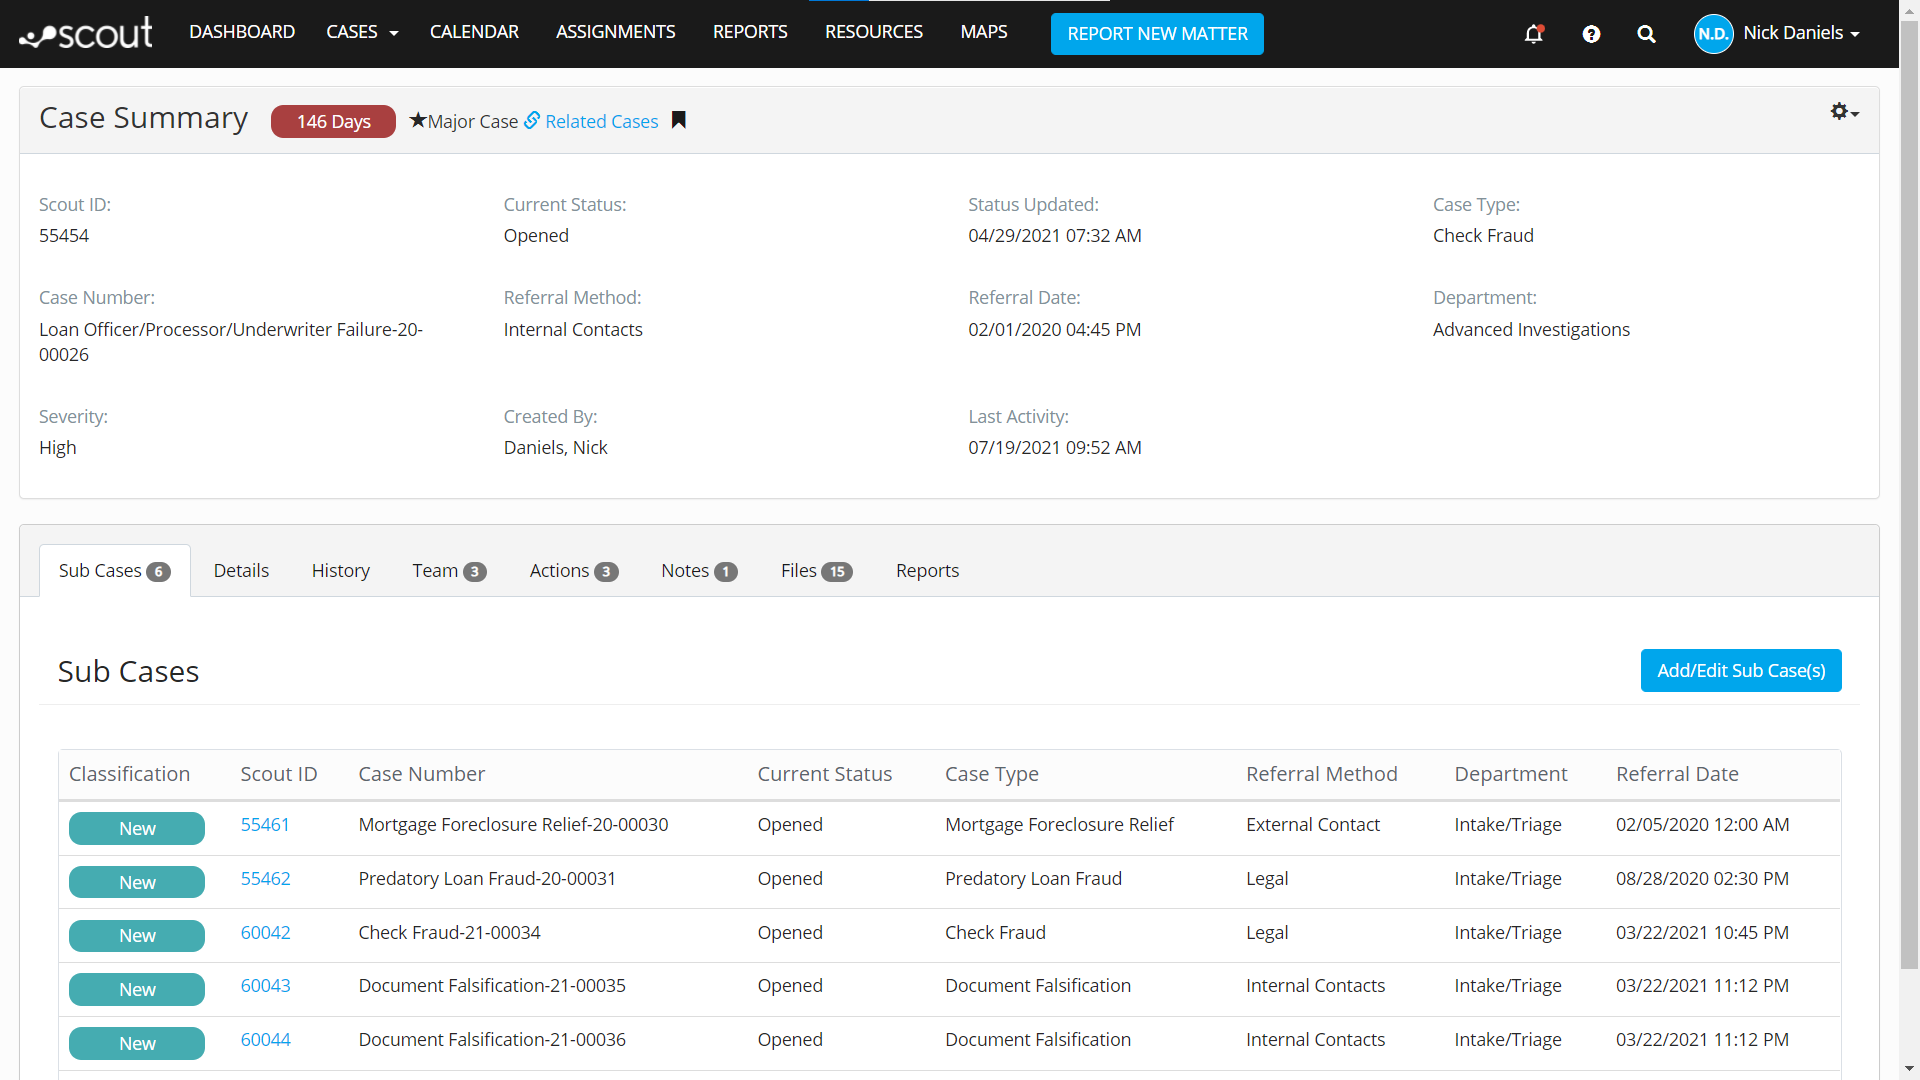
Task: Expand the CASES dropdown menu
Action: pyautogui.click(x=362, y=32)
